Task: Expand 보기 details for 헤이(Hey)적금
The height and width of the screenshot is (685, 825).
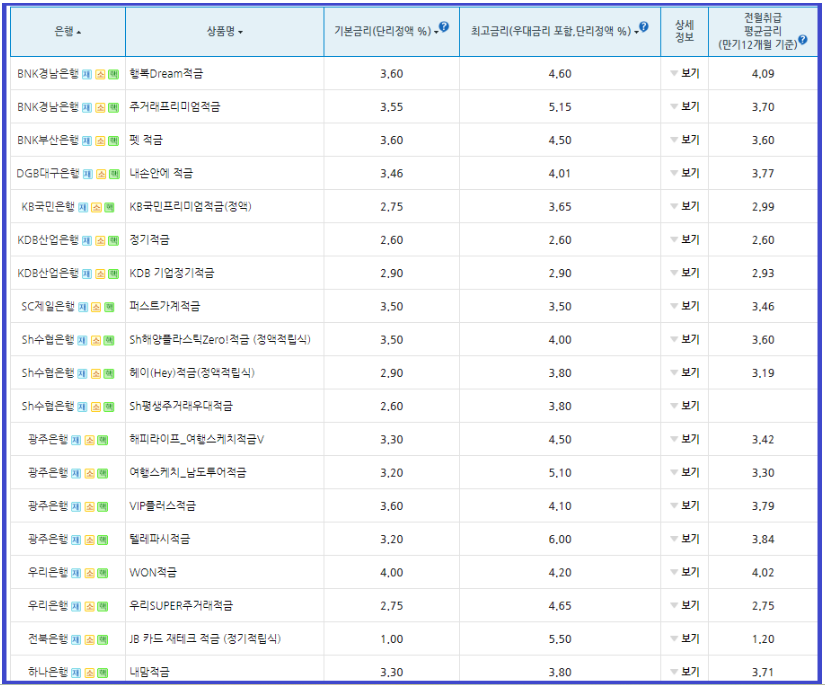Action: (x=685, y=372)
